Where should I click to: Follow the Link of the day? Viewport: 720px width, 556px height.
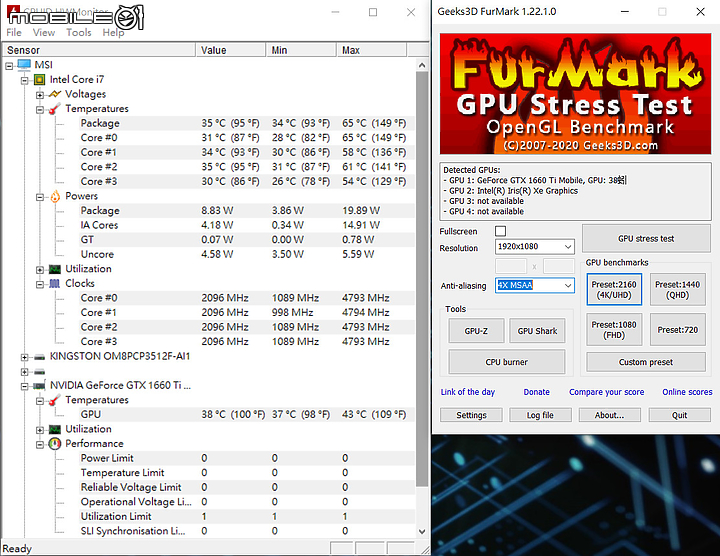pyautogui.click(x=468, y=392)
